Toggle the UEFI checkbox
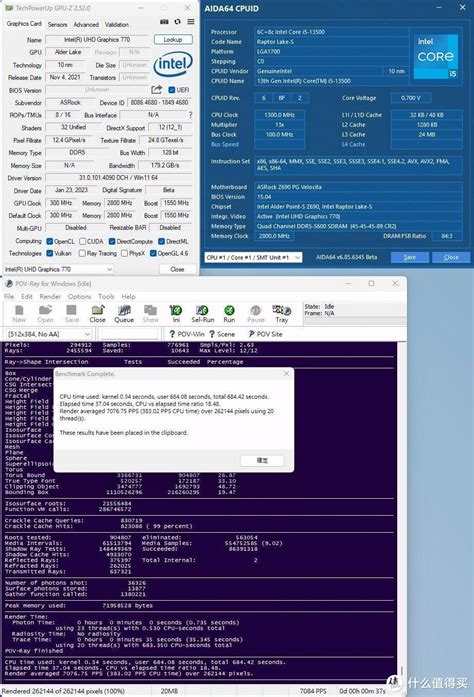Viewport: 474px width, 697px height. (172, 90)
